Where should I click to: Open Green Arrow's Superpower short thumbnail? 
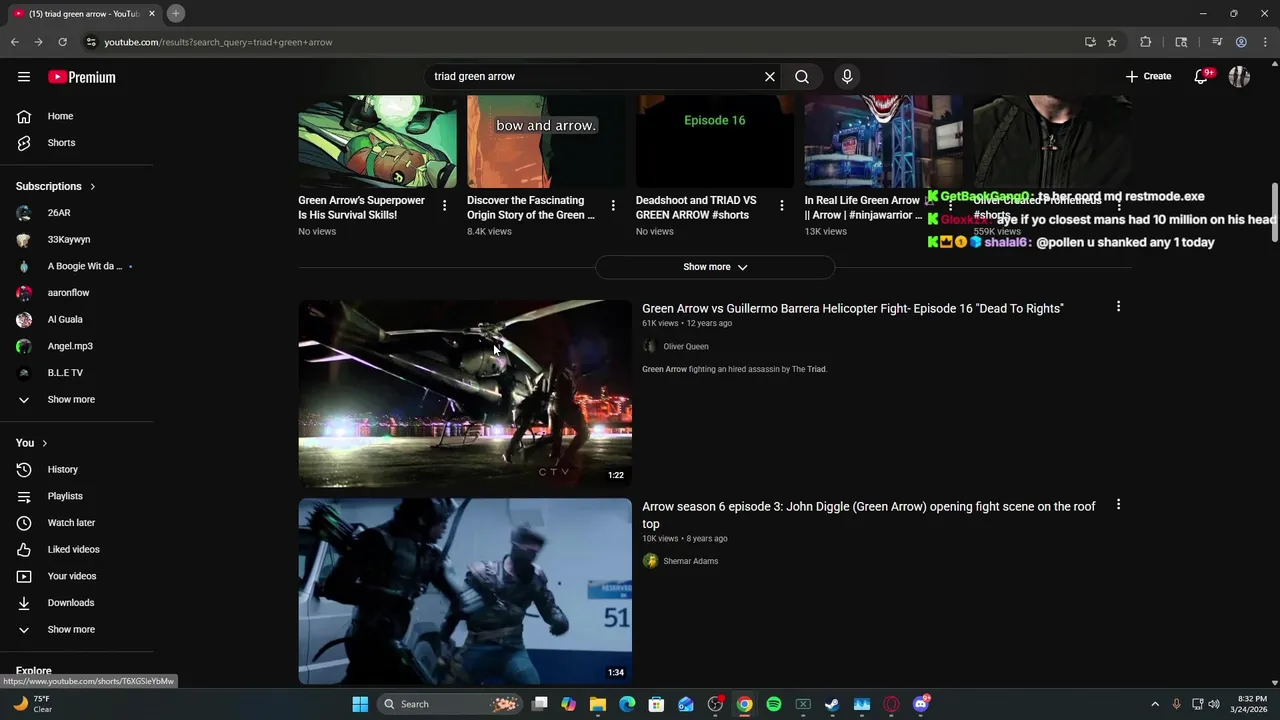click(377, 141)
